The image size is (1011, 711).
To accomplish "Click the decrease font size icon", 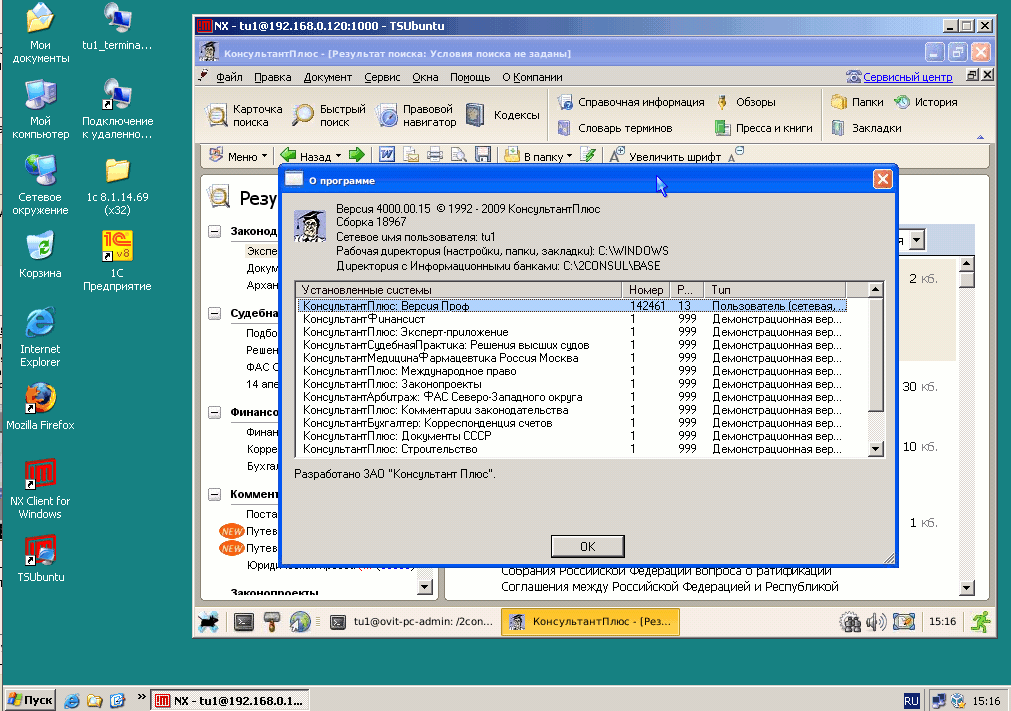I will [736, 155].
